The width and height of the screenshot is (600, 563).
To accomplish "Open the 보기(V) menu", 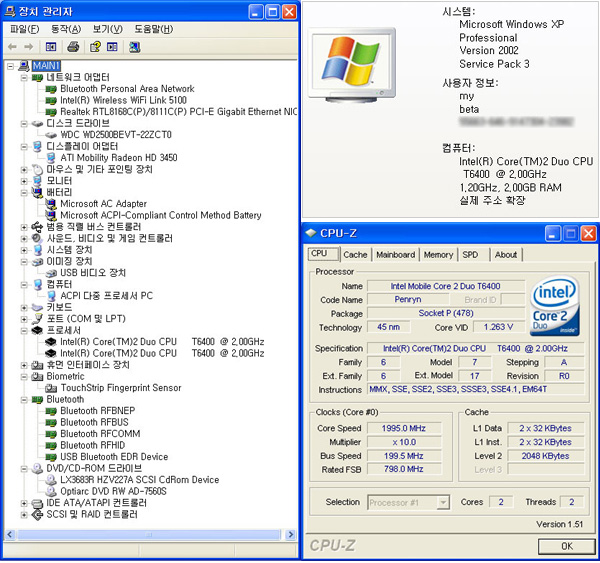I will click(108, 29).
